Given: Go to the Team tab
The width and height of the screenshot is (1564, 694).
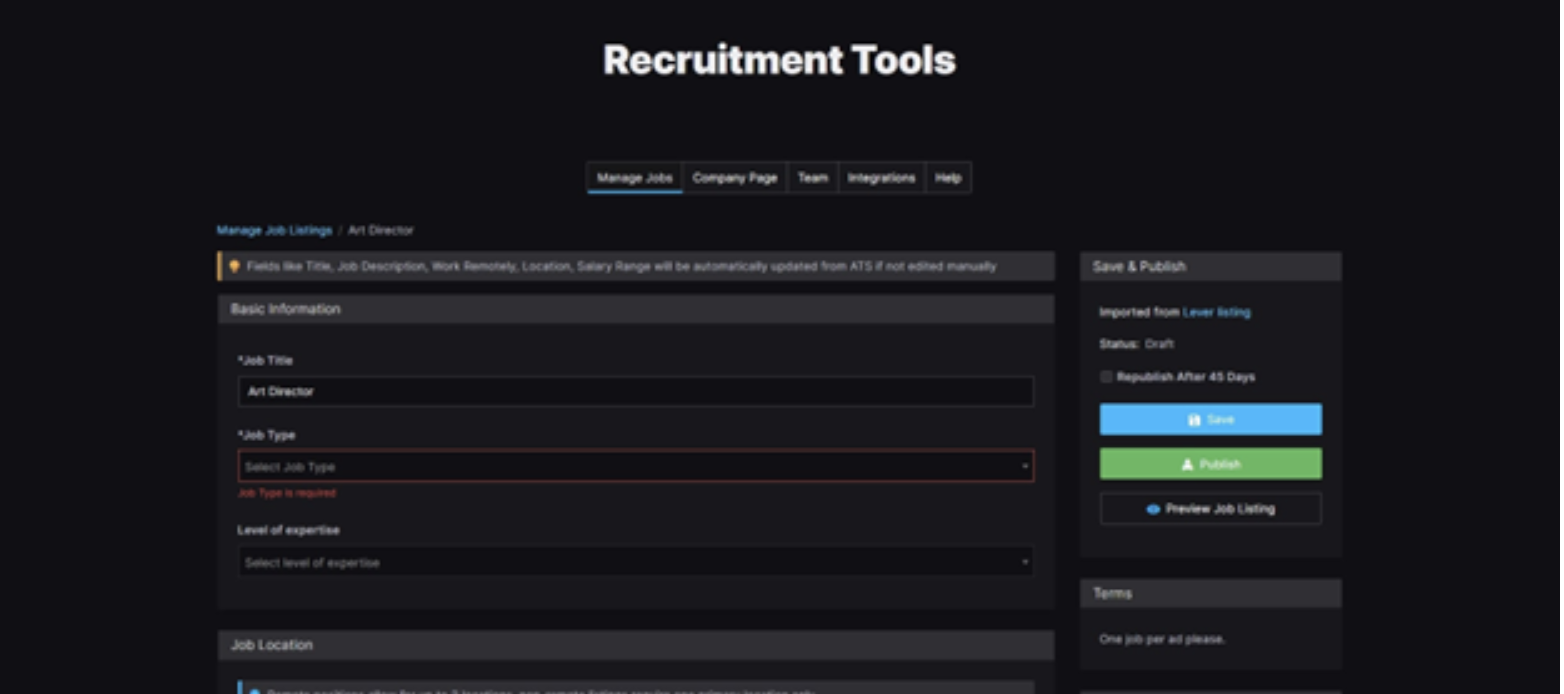Looking at the screenshot, I should pyautogui.click(x=812, y=178).
